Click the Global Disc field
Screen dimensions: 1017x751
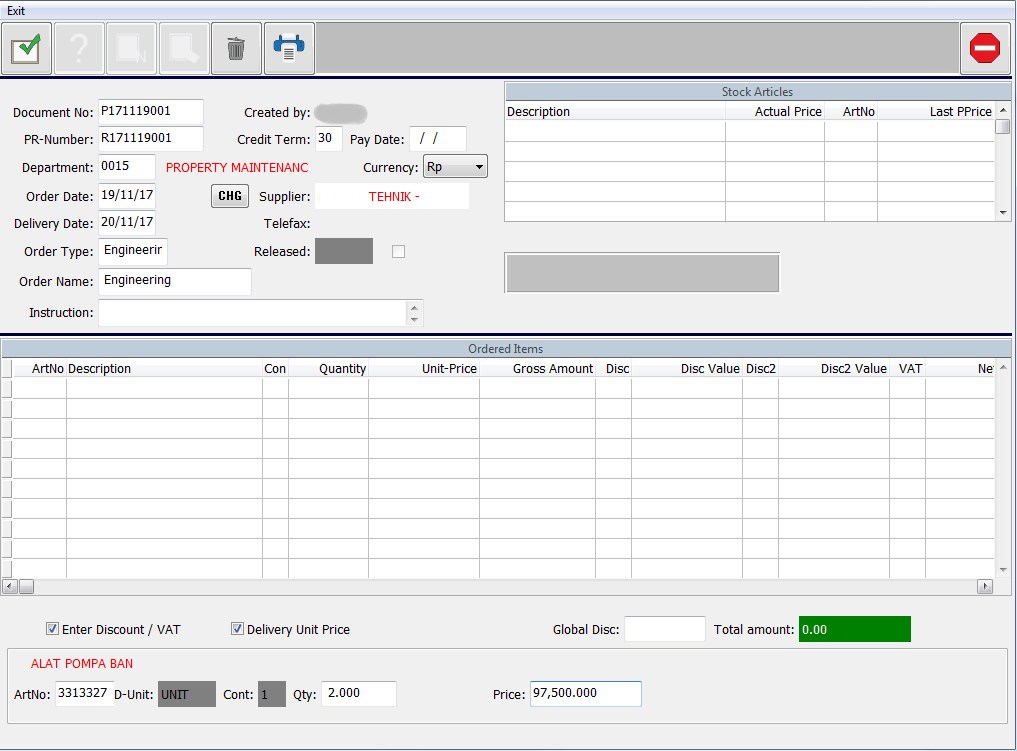[665, 629]
